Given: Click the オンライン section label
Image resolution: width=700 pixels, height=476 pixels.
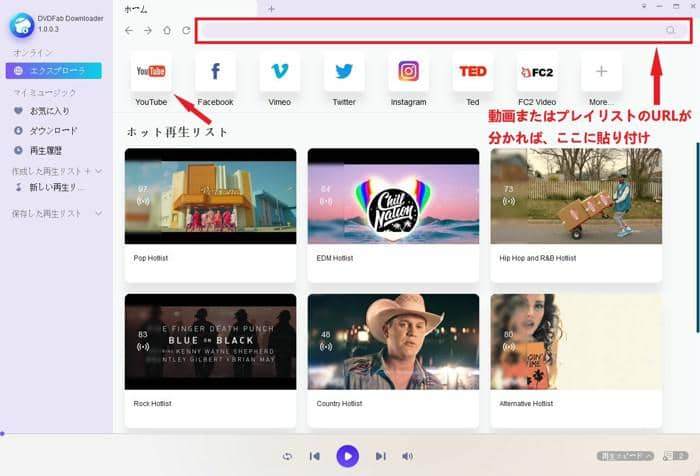Looking at the screenshot, I should pyautogui.click(x=33, y=53).
